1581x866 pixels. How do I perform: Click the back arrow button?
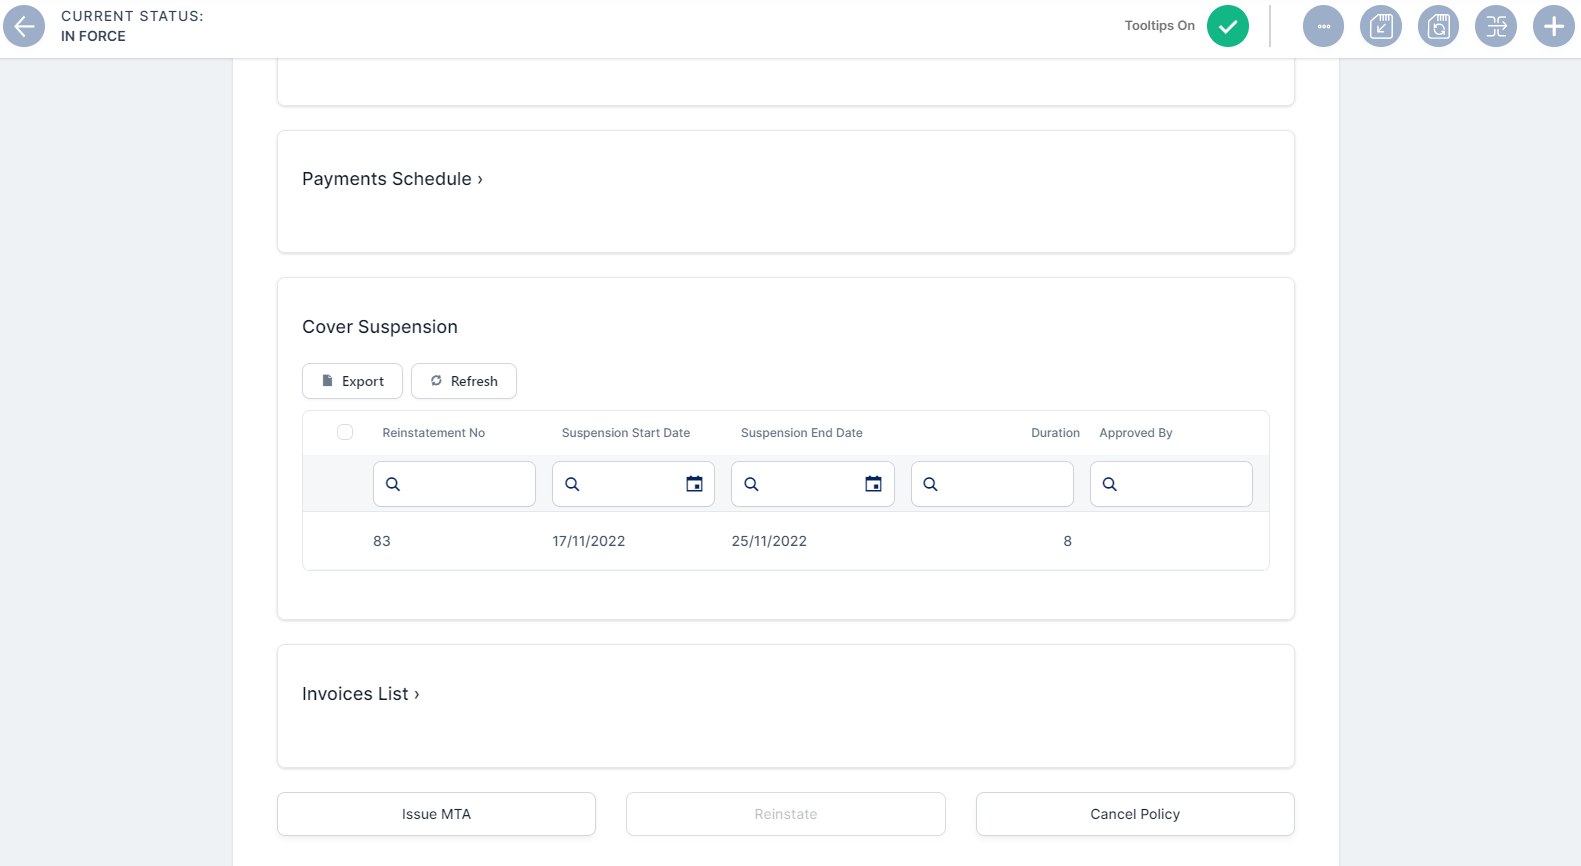[24, 26]
